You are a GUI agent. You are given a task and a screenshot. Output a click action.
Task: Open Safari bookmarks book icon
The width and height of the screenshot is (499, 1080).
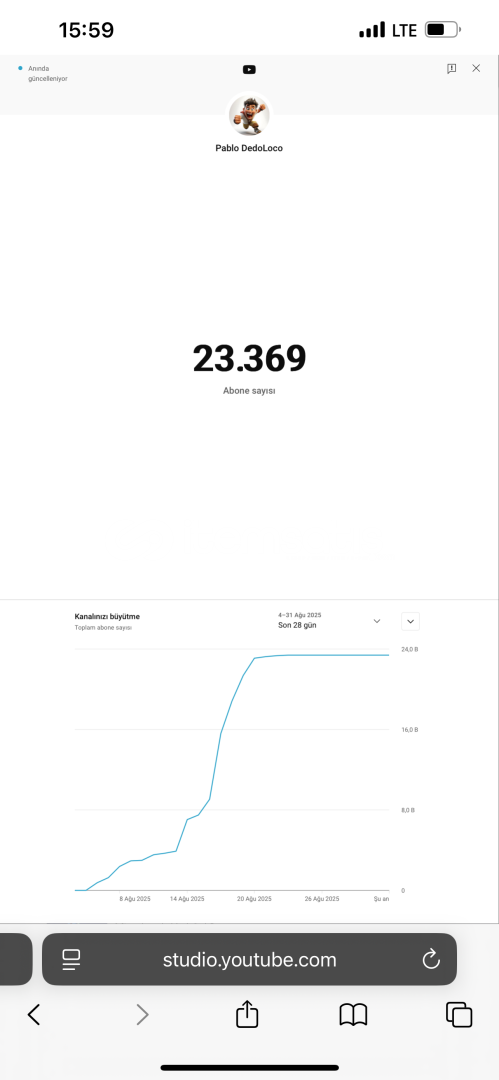[x=353, y=1015]
